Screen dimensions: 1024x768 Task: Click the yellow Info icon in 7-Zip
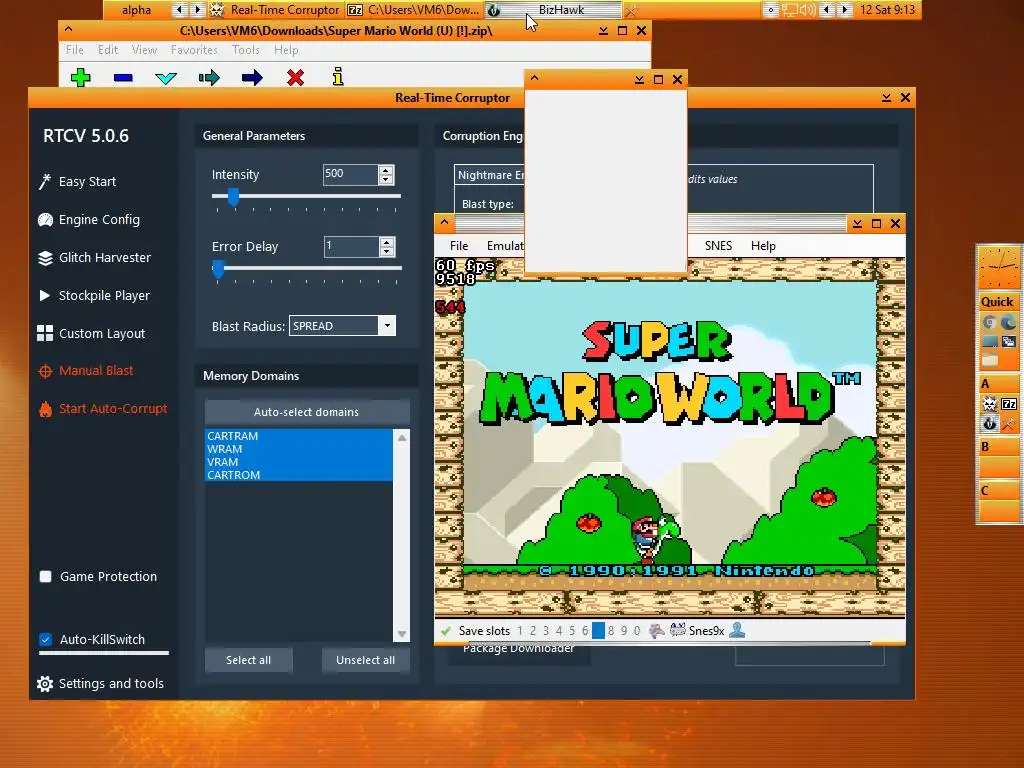click(338, 76)
